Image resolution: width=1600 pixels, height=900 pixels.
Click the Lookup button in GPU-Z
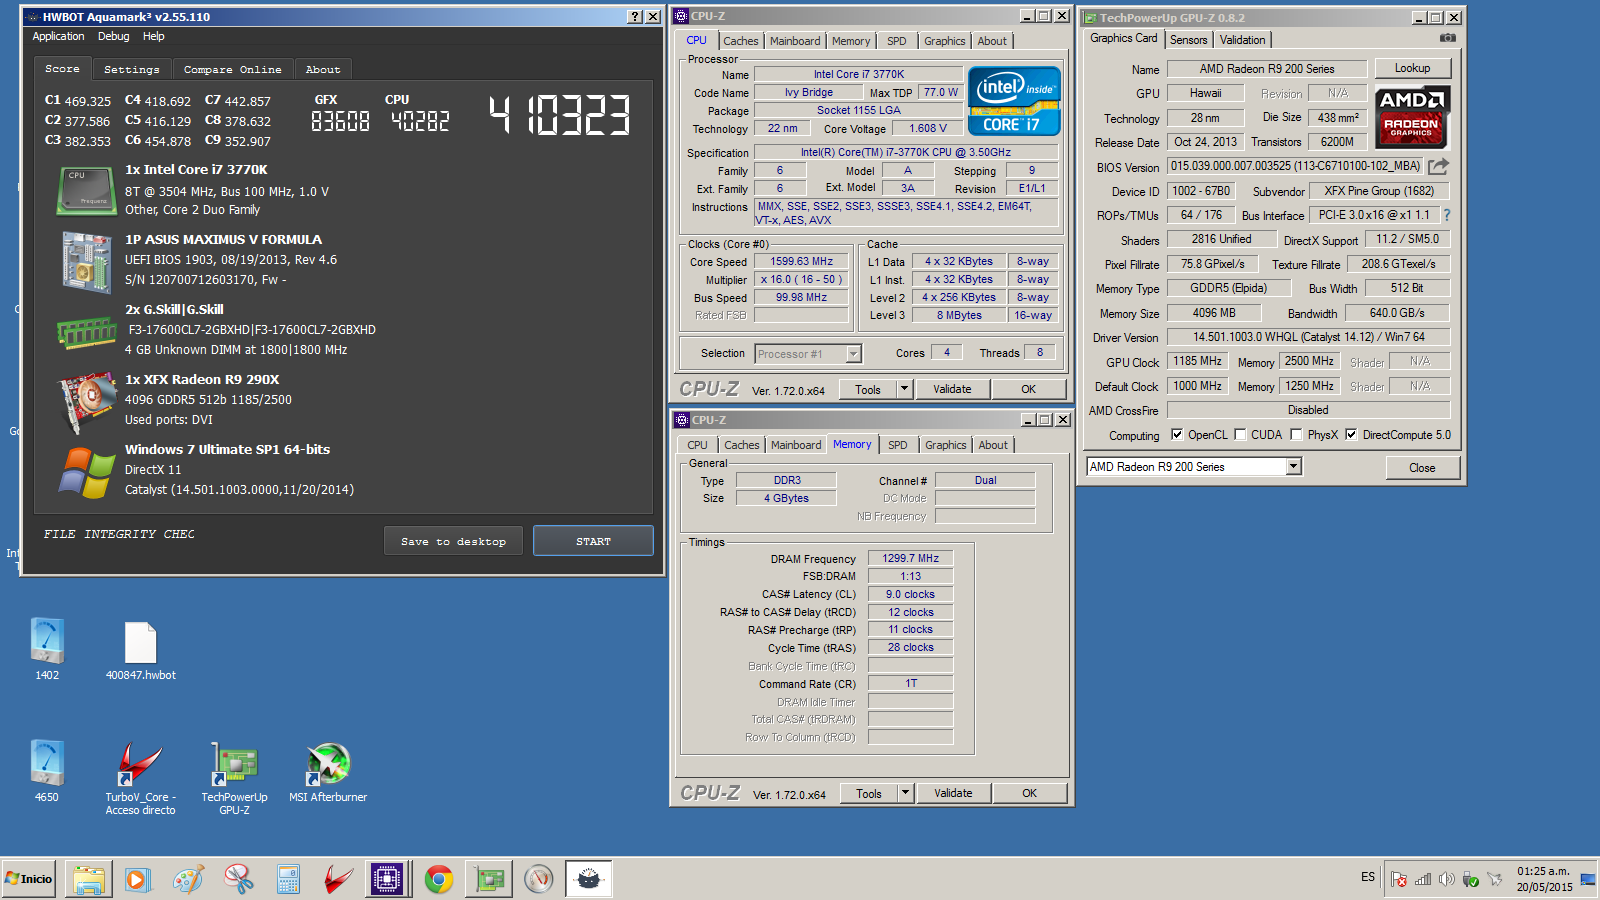(x=1412, y=68)
